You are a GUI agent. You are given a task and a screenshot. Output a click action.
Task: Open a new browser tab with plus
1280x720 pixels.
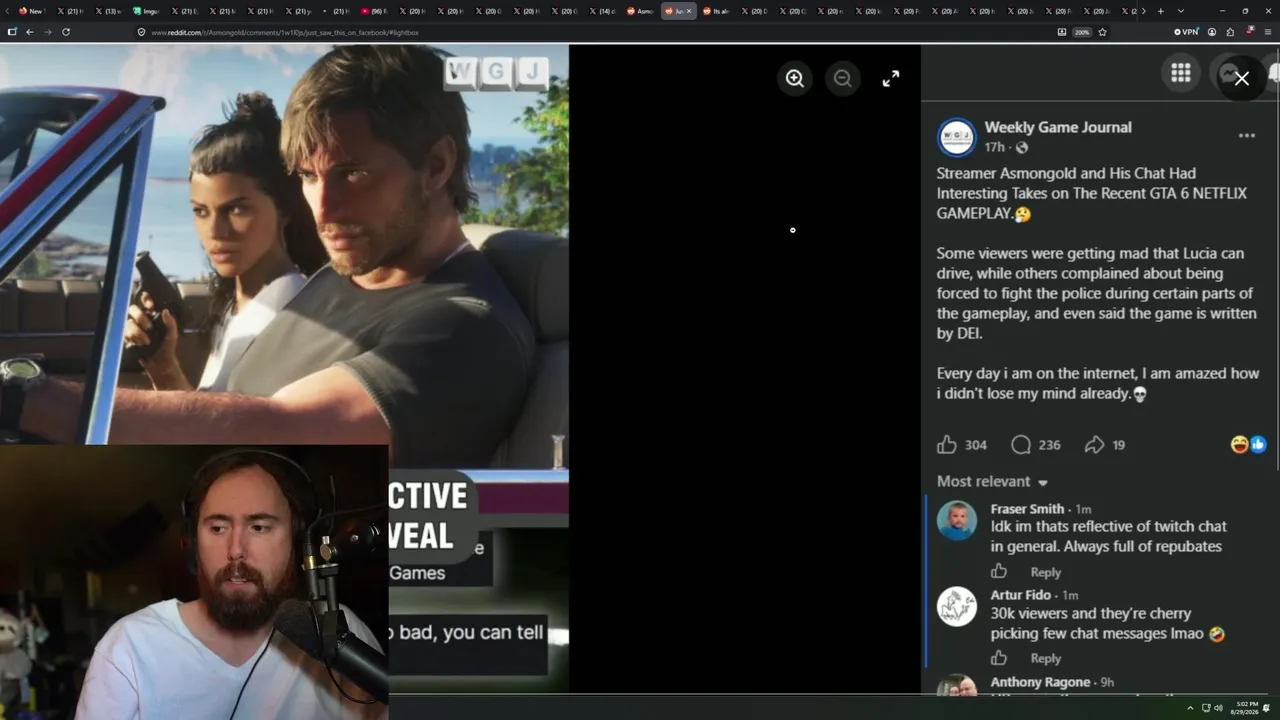coord(1161,11)
